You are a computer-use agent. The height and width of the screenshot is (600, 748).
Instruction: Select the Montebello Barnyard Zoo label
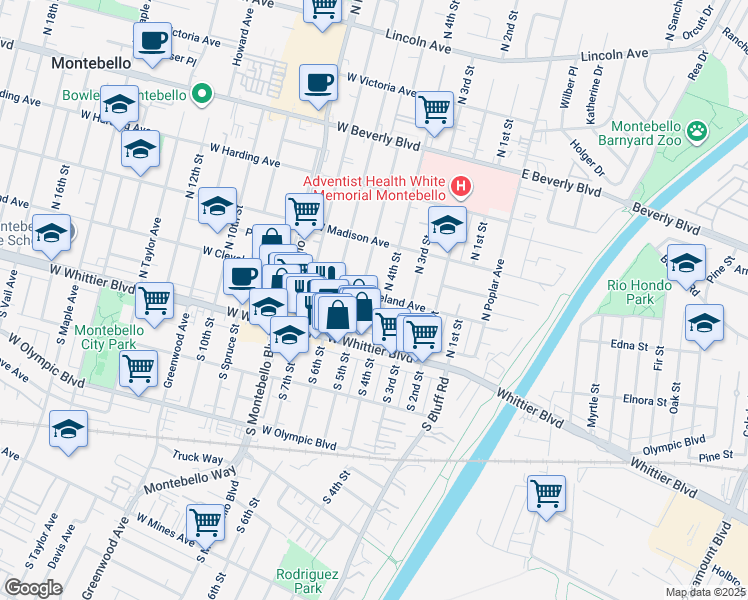[x=640, y=134]
